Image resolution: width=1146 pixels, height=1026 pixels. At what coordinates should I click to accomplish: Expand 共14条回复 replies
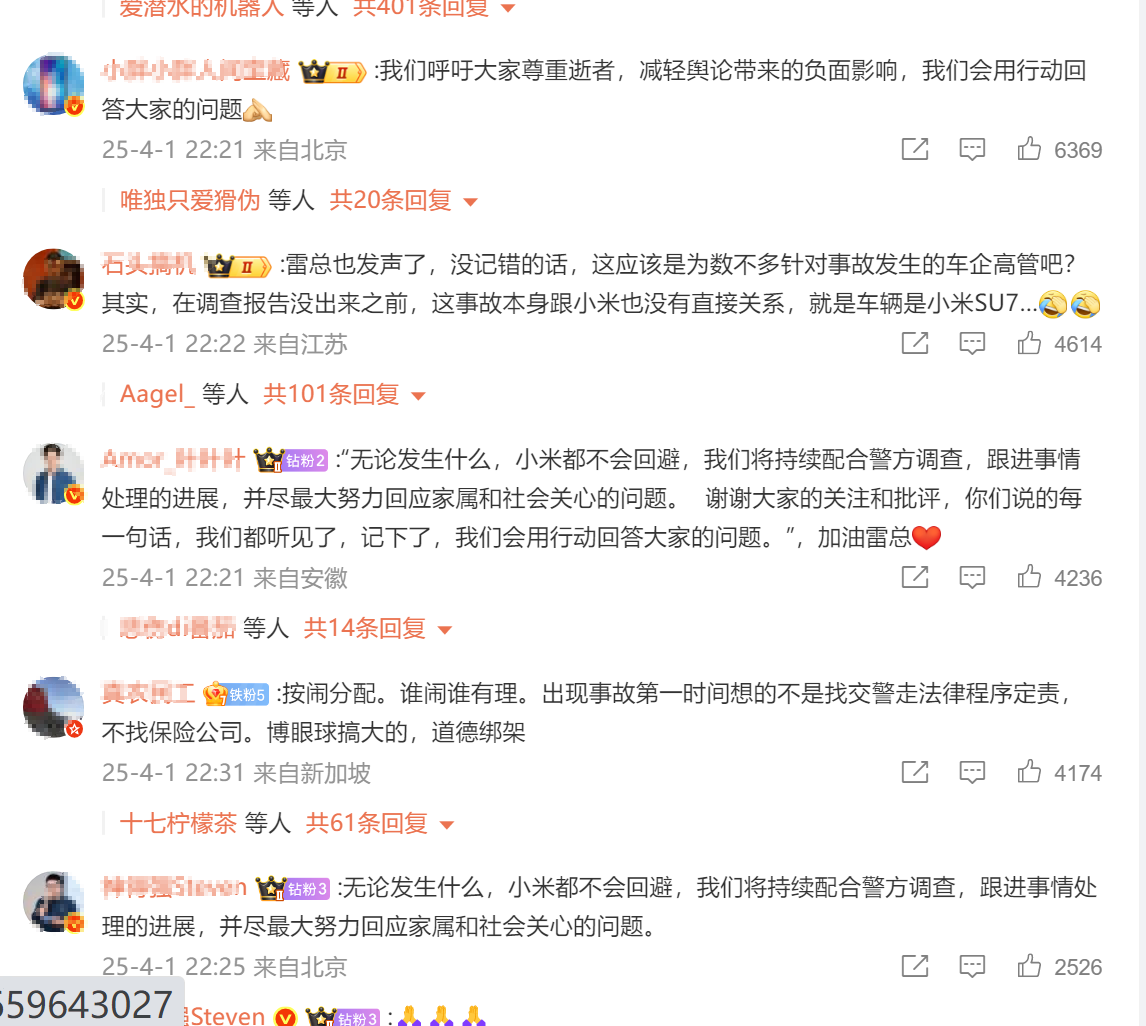[x=378, y=628]
